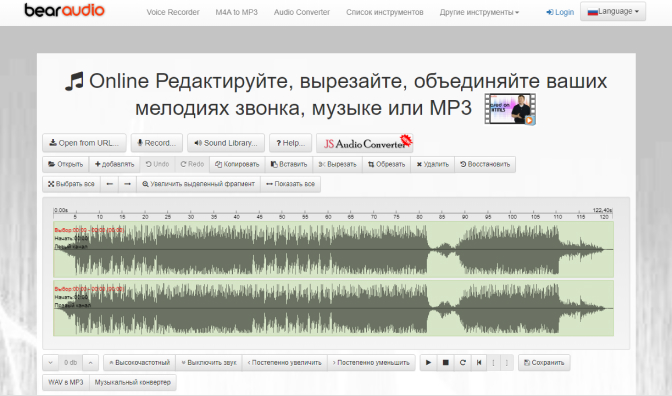Expand the Другие инструменты menu
This screenshot has height=396, width=672.
coord(479,12)
